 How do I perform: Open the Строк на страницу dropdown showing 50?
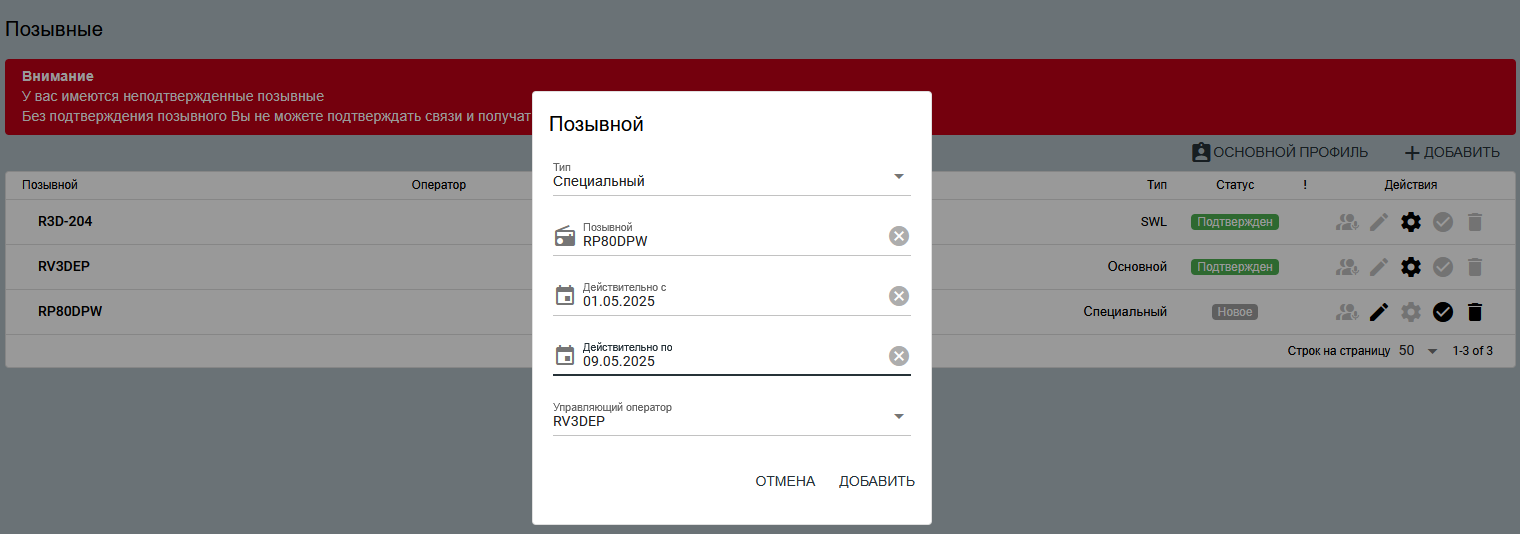tap(1418, 351)
